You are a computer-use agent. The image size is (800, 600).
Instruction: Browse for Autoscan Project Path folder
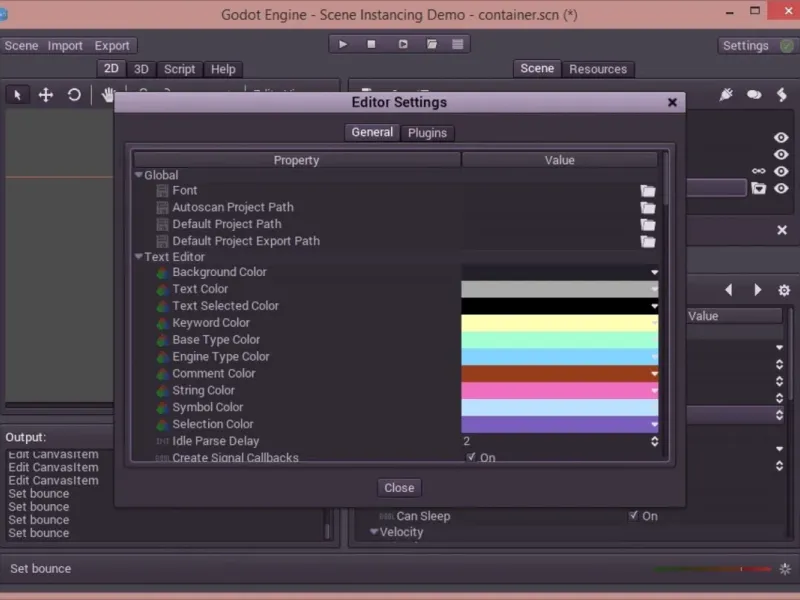point(648,208)
